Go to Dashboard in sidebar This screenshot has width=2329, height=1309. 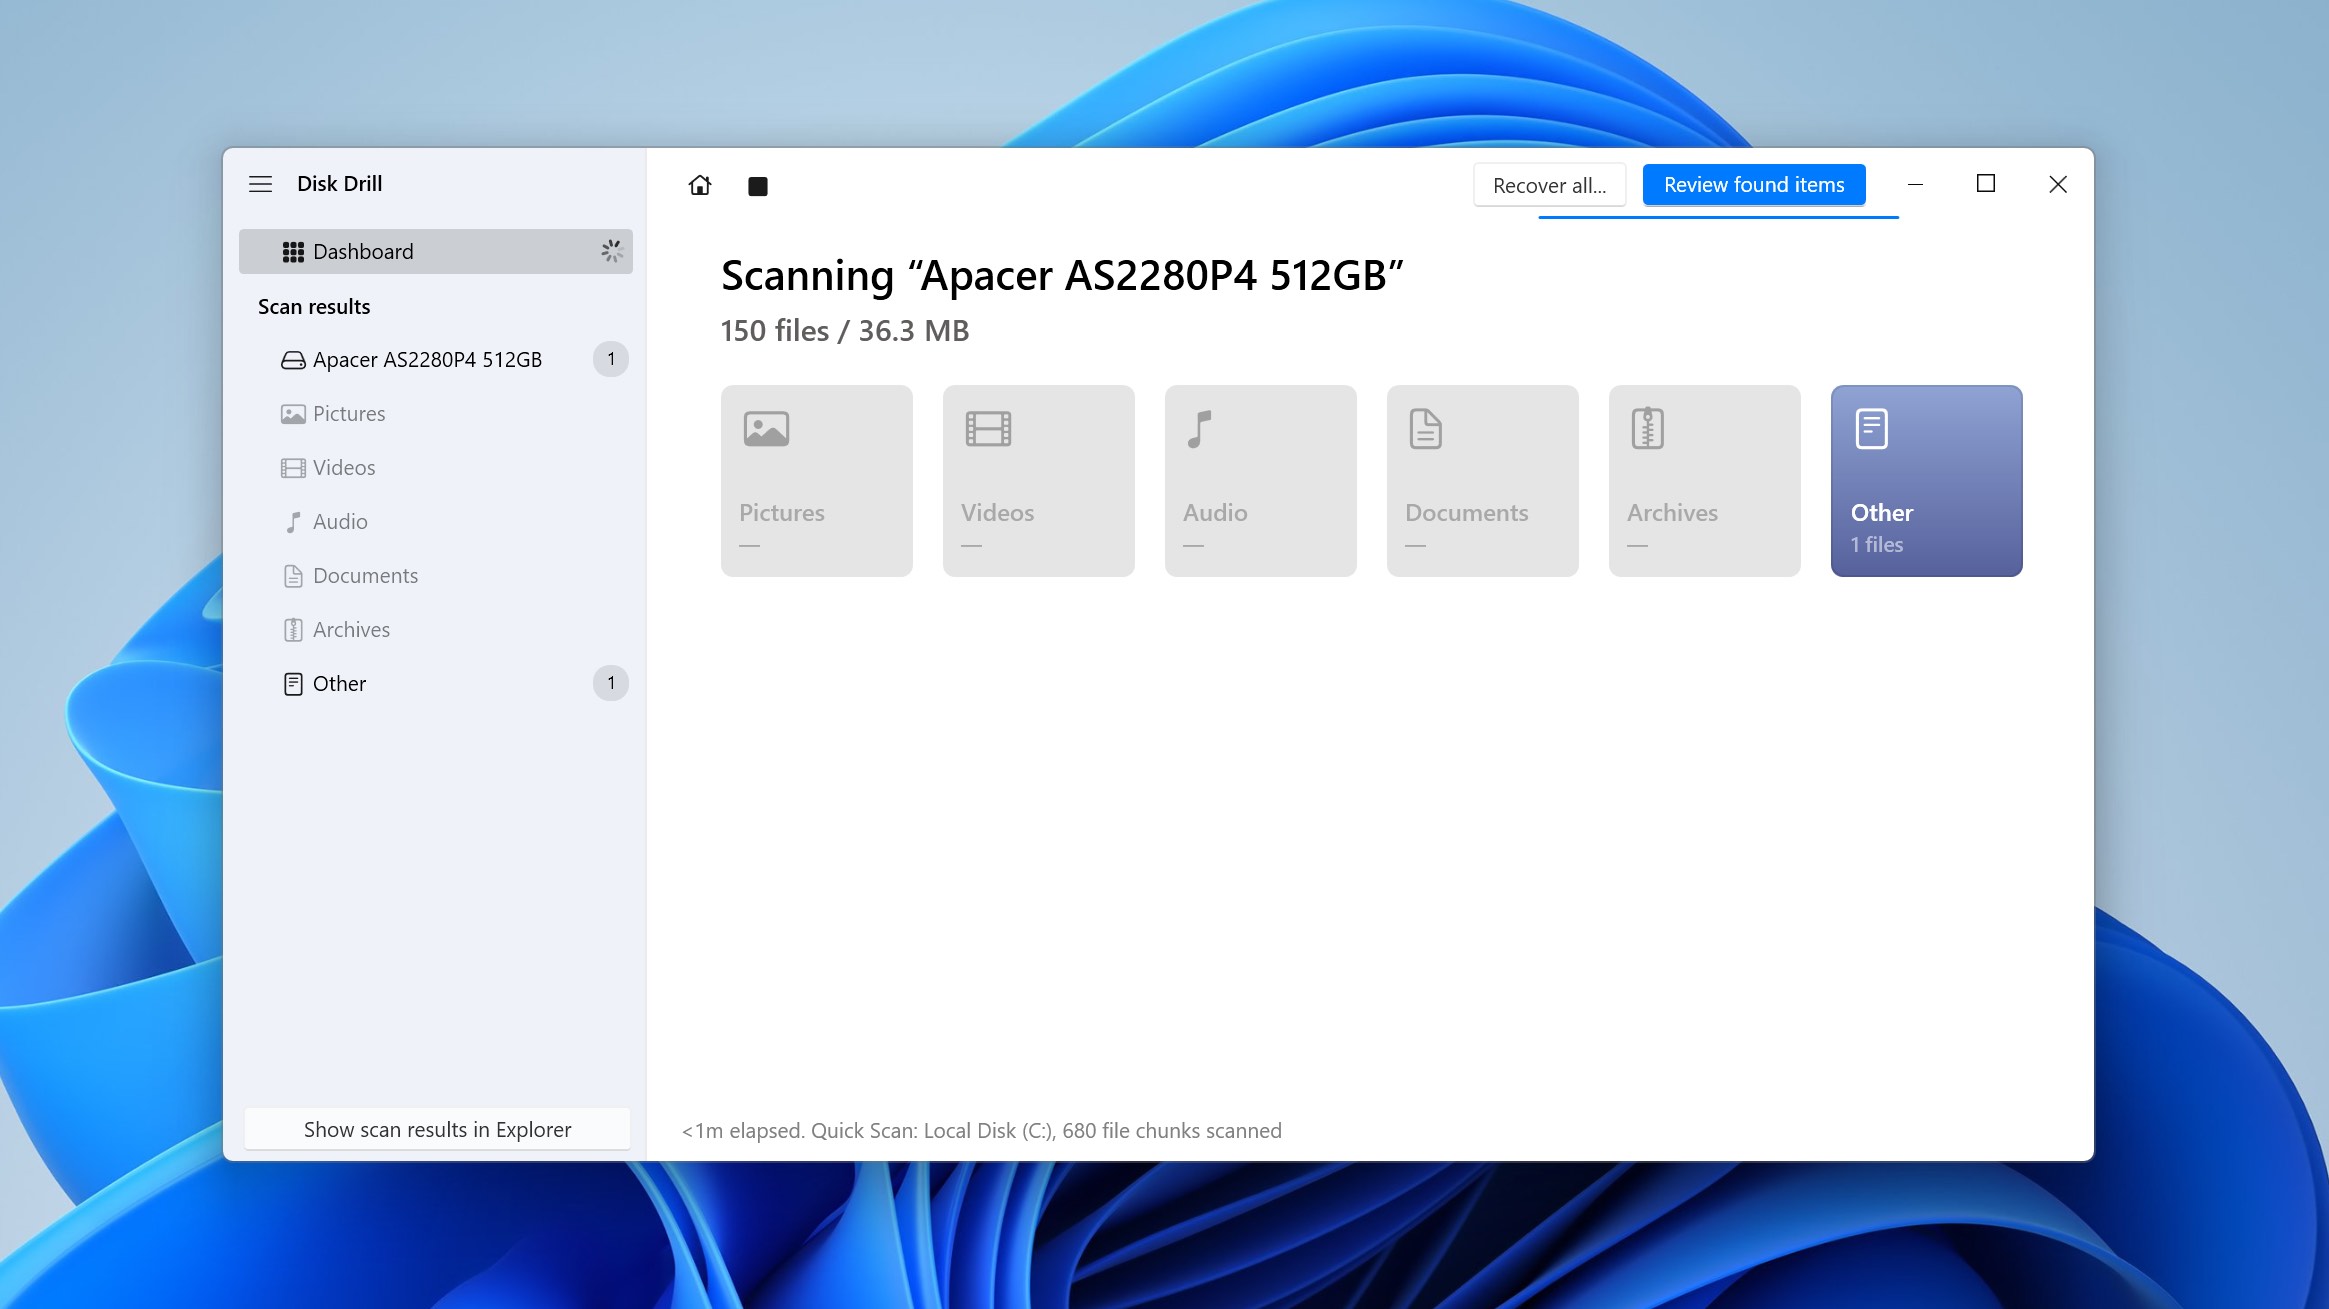[435, 251]
